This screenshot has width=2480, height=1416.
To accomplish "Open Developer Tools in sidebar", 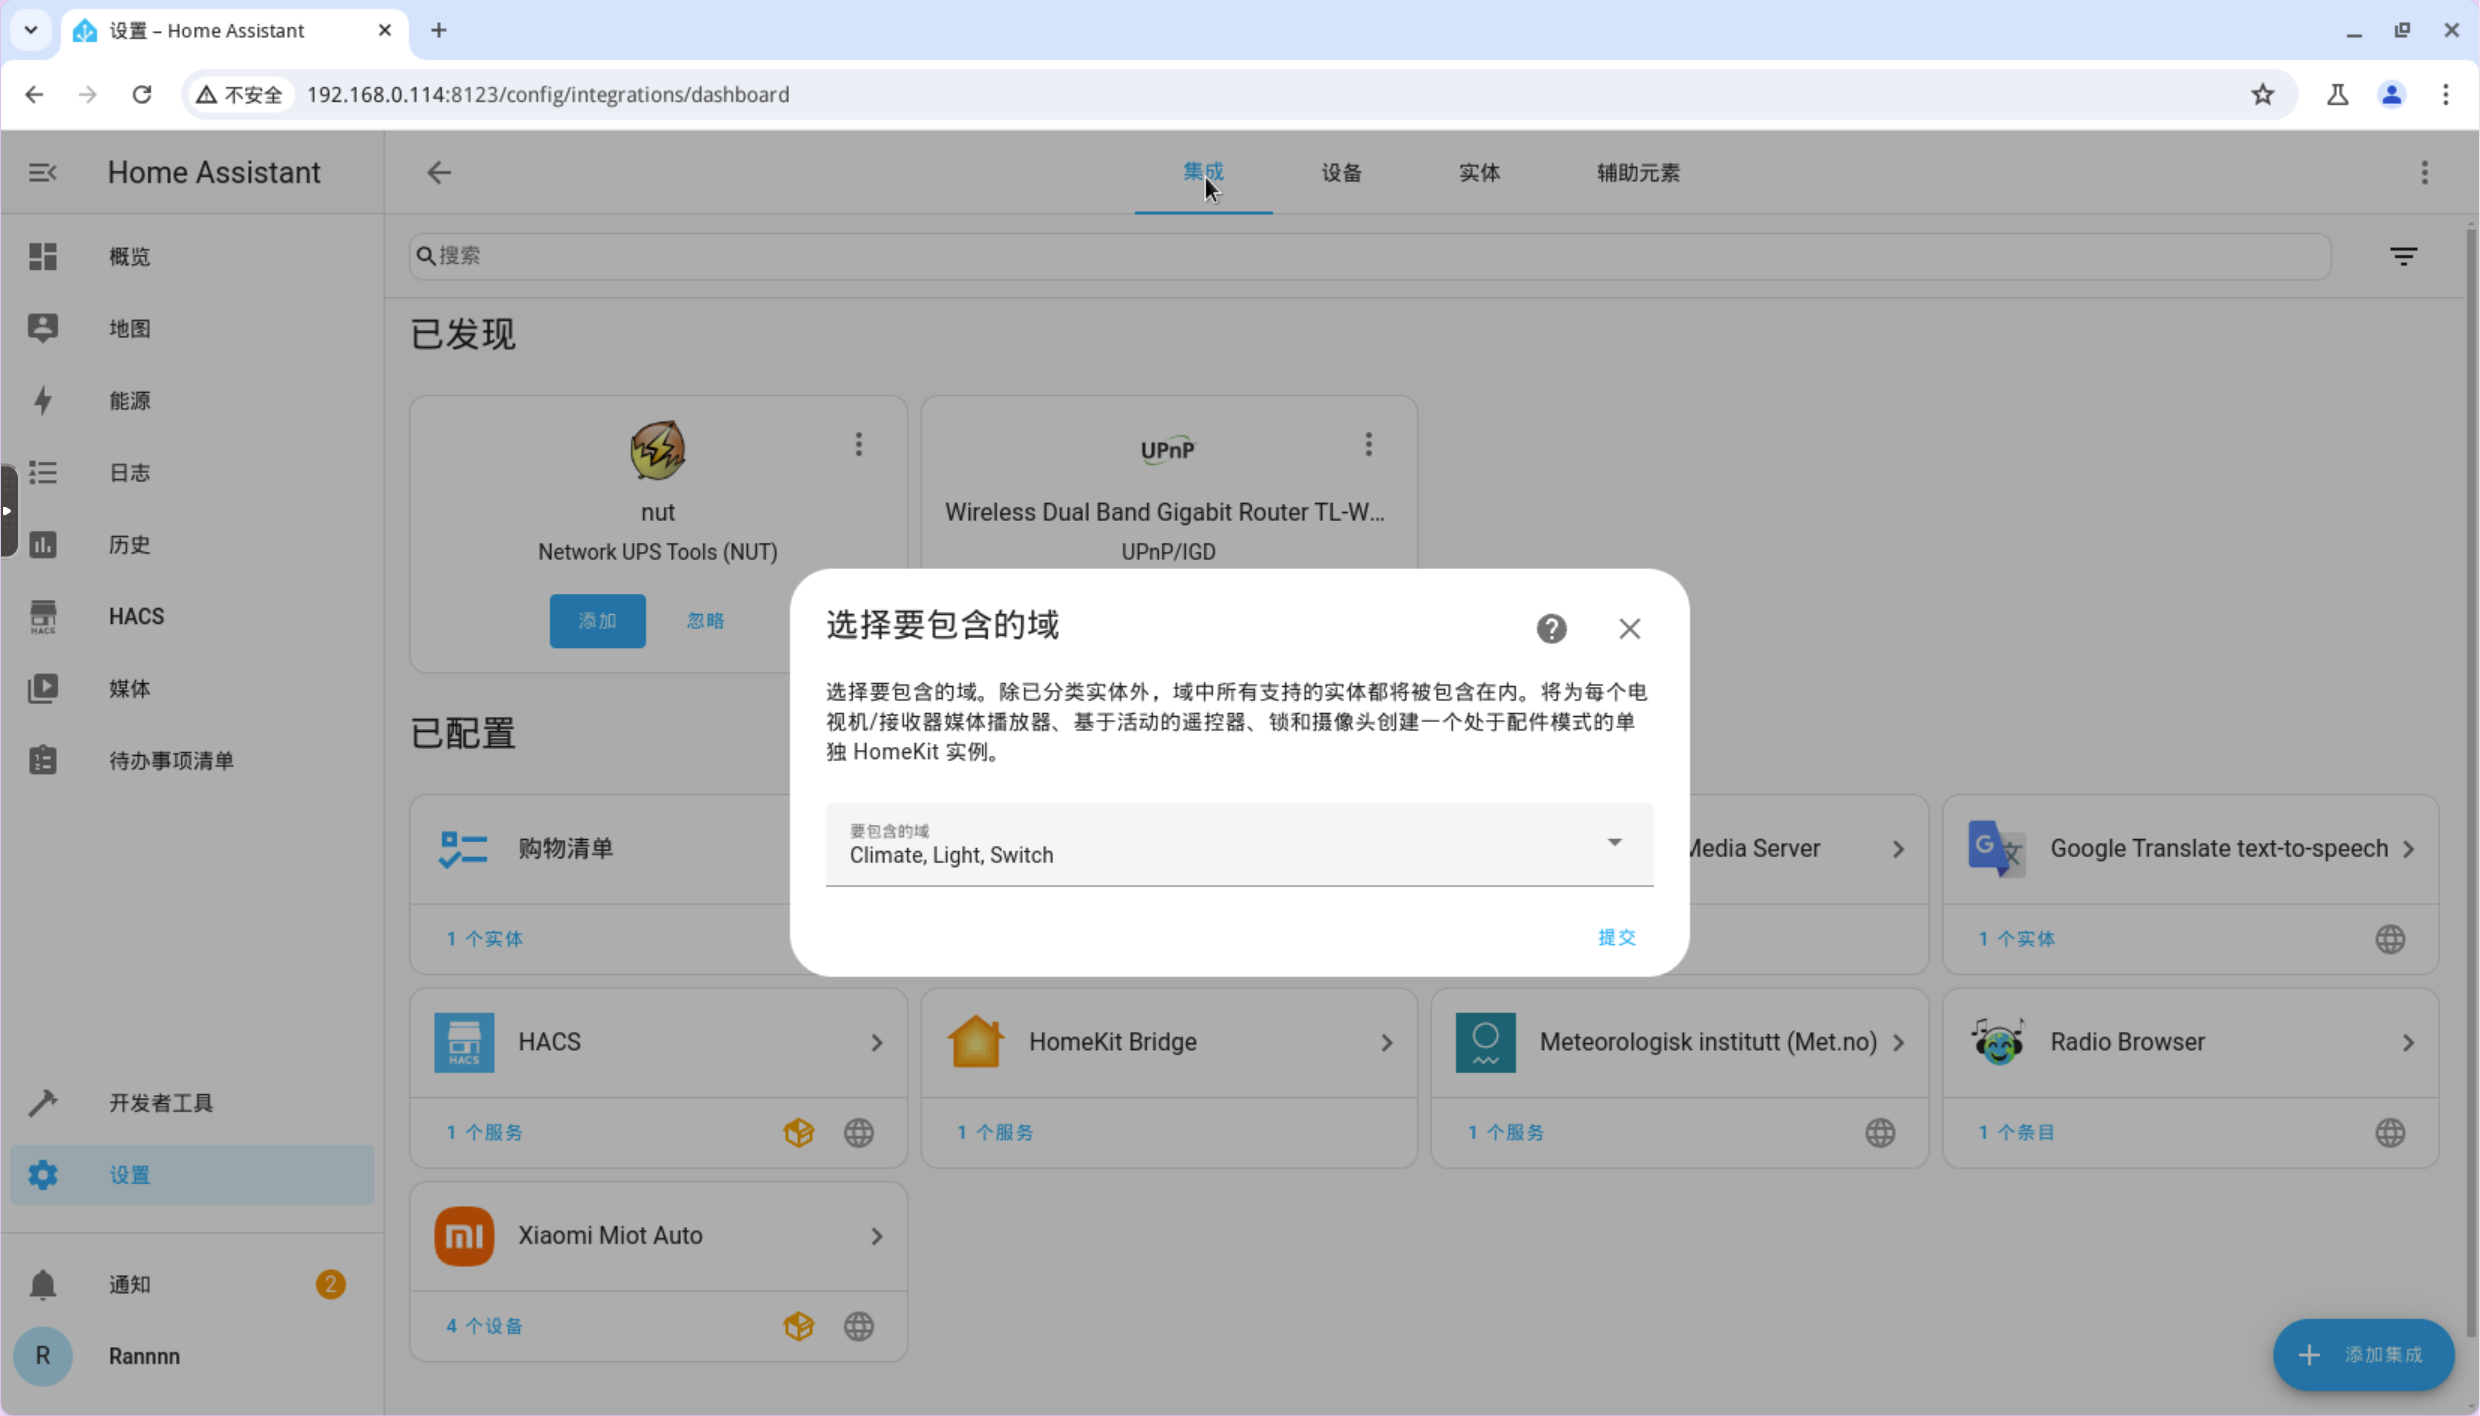I will click(x=160, y=1103).
